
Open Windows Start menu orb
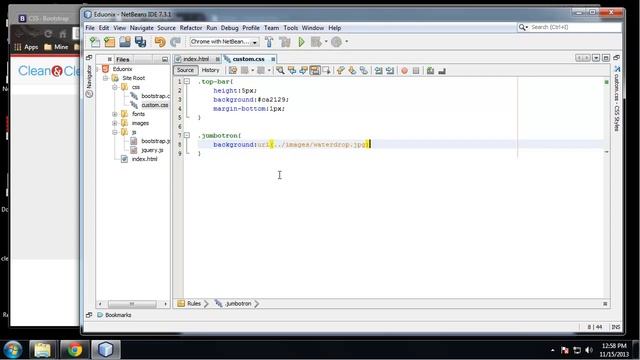tap(13, 350)
